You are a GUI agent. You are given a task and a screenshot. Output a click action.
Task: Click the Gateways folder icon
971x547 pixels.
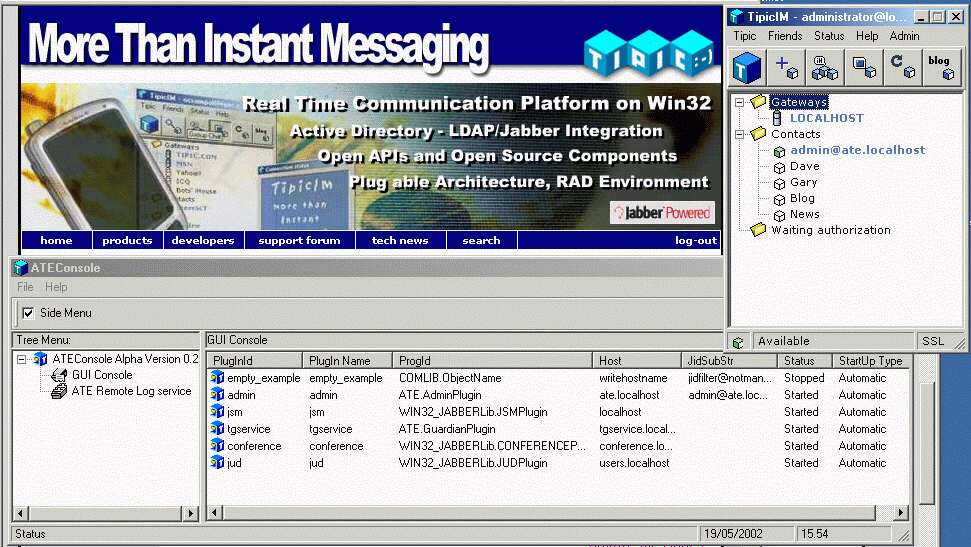[758, 101]
